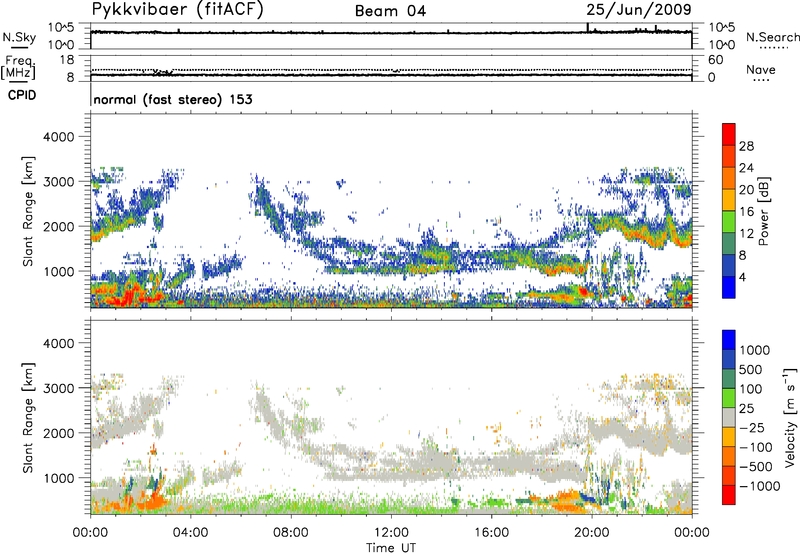Pick the gray −25 to 25 velocity colorbar segment

coord(729,418)
